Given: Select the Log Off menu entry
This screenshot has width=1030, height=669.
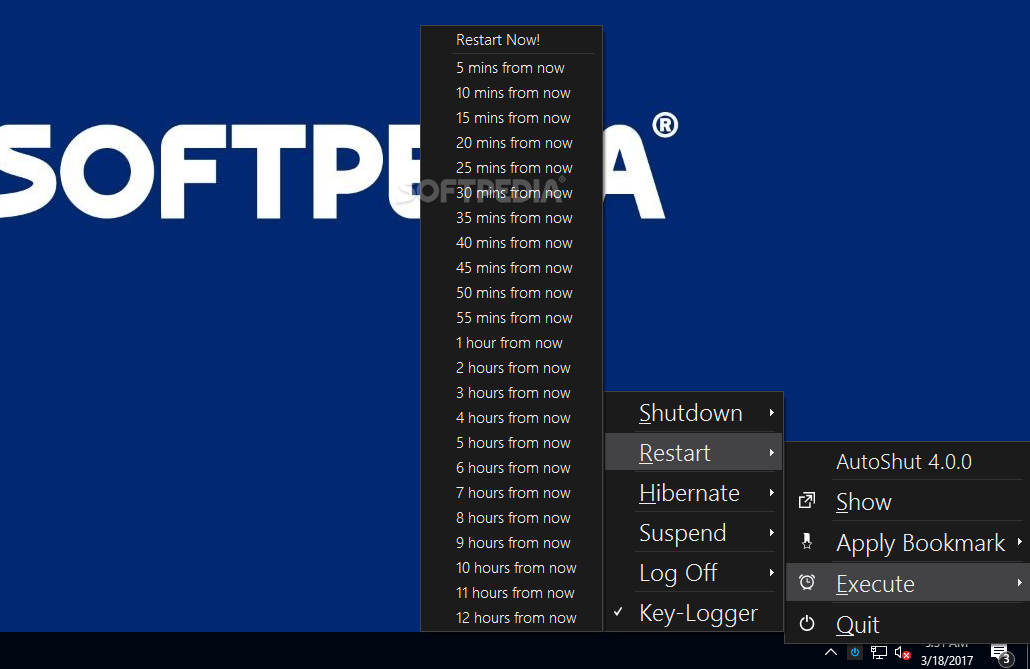Looking at the screenshot, I should pyautogui.click(x=694, y=573).
